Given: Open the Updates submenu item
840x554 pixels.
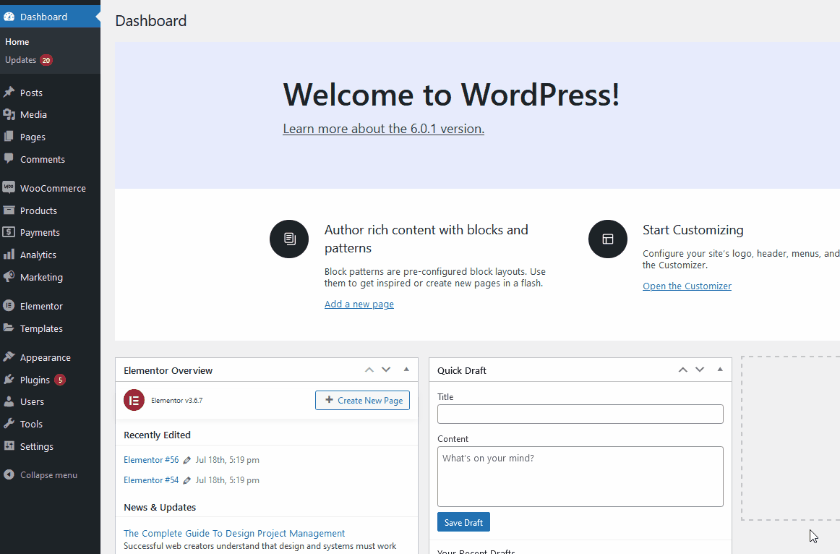Looking at the screenshot, I should point(20,60).
